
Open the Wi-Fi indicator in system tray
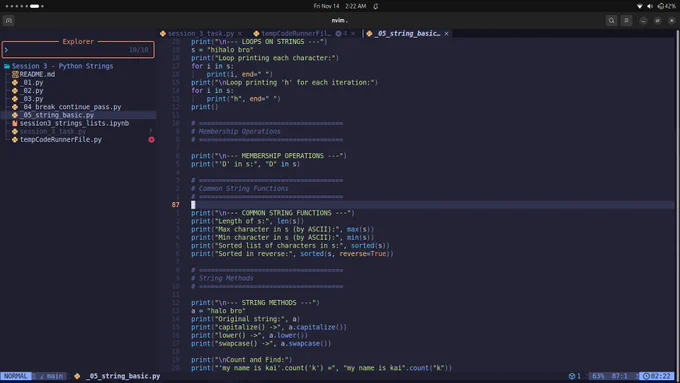(x=639, y=6)
